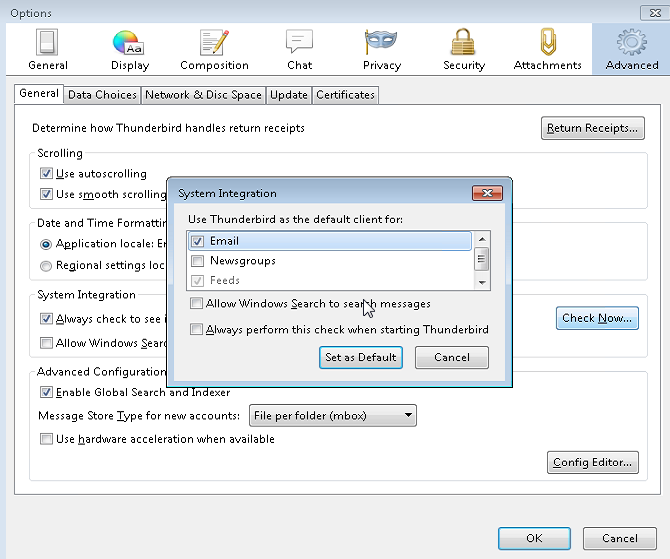
Task: Switch to the Update tab
Action: [x=289, y=95]
